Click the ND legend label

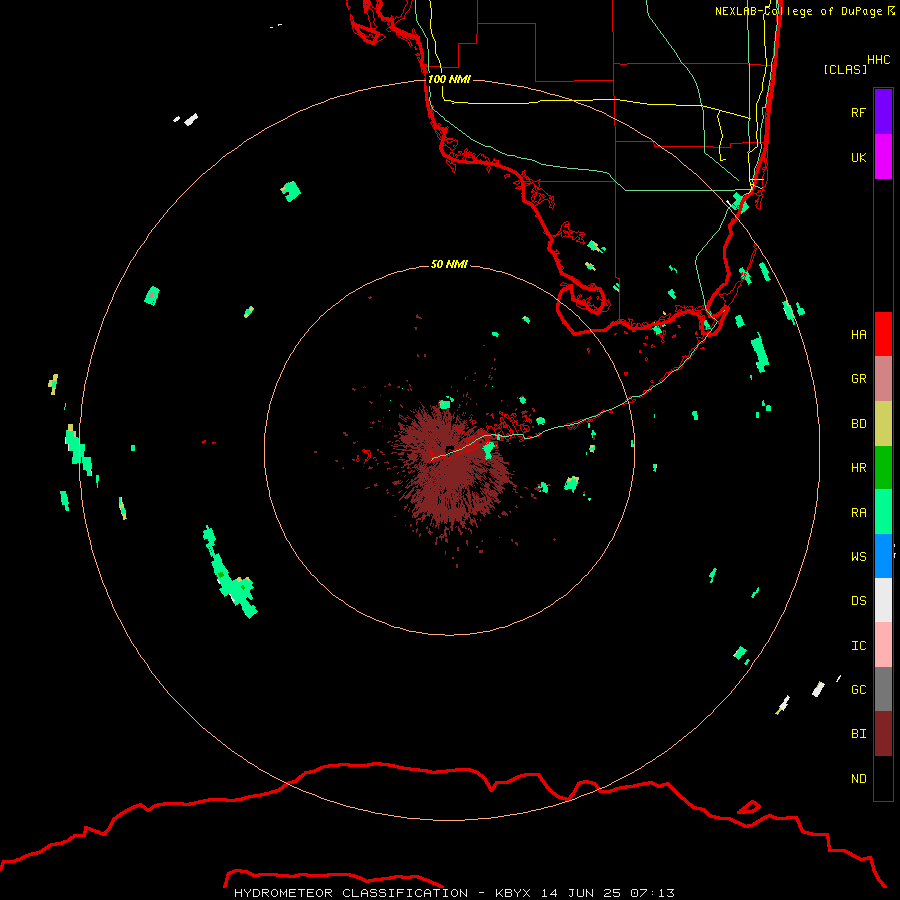pos(858,779)
